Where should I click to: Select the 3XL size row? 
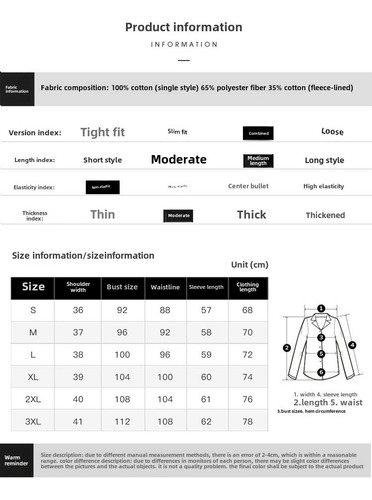139,421
